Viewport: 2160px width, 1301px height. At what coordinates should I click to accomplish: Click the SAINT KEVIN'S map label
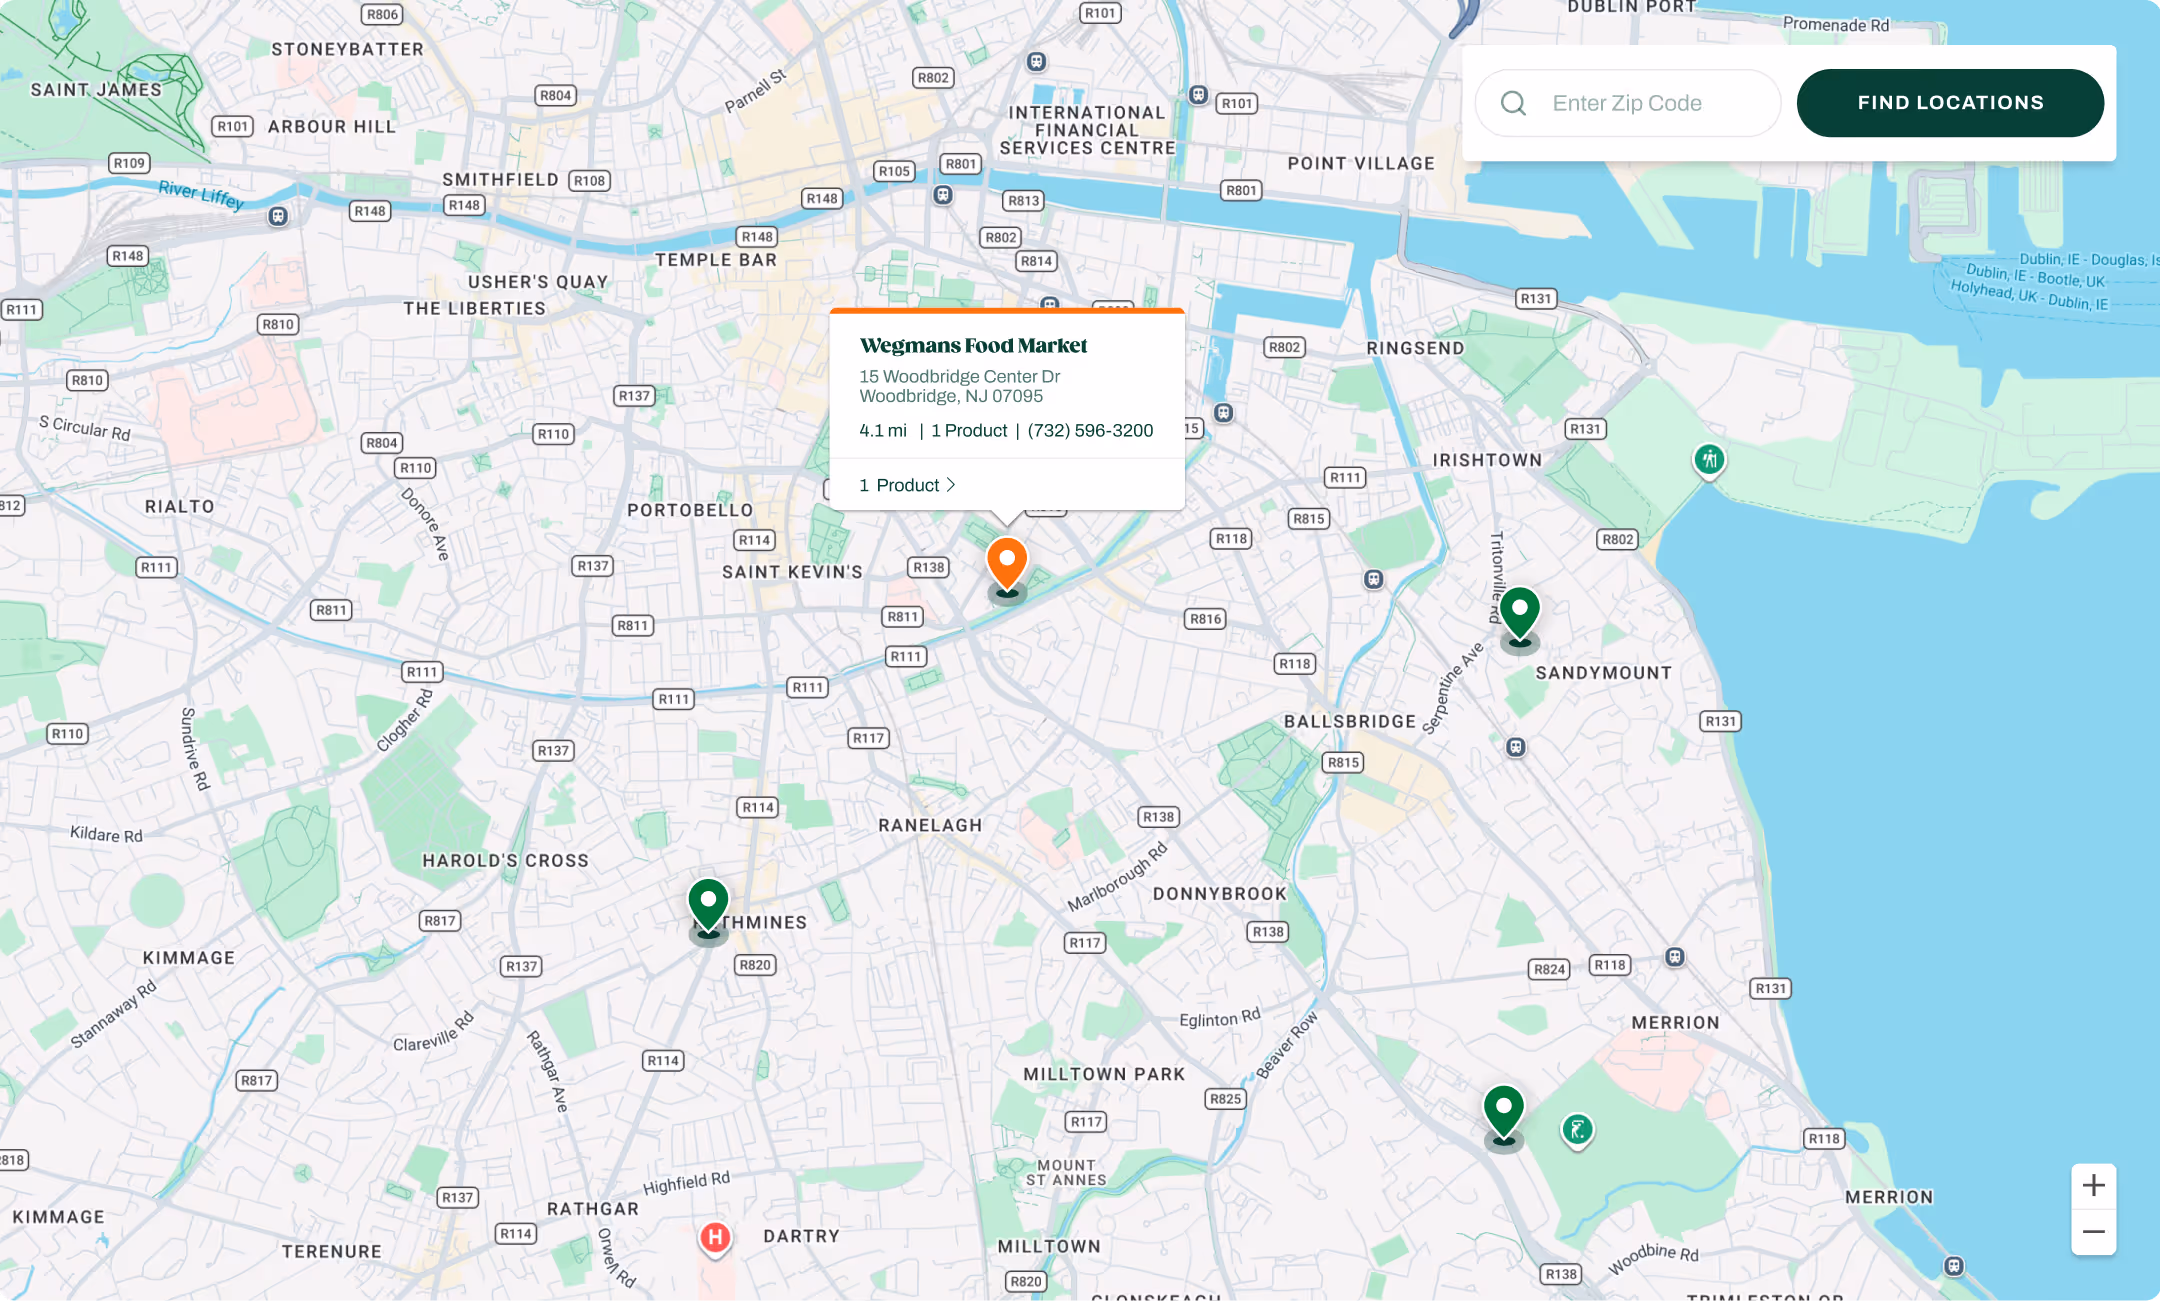(x=792, y=572)
